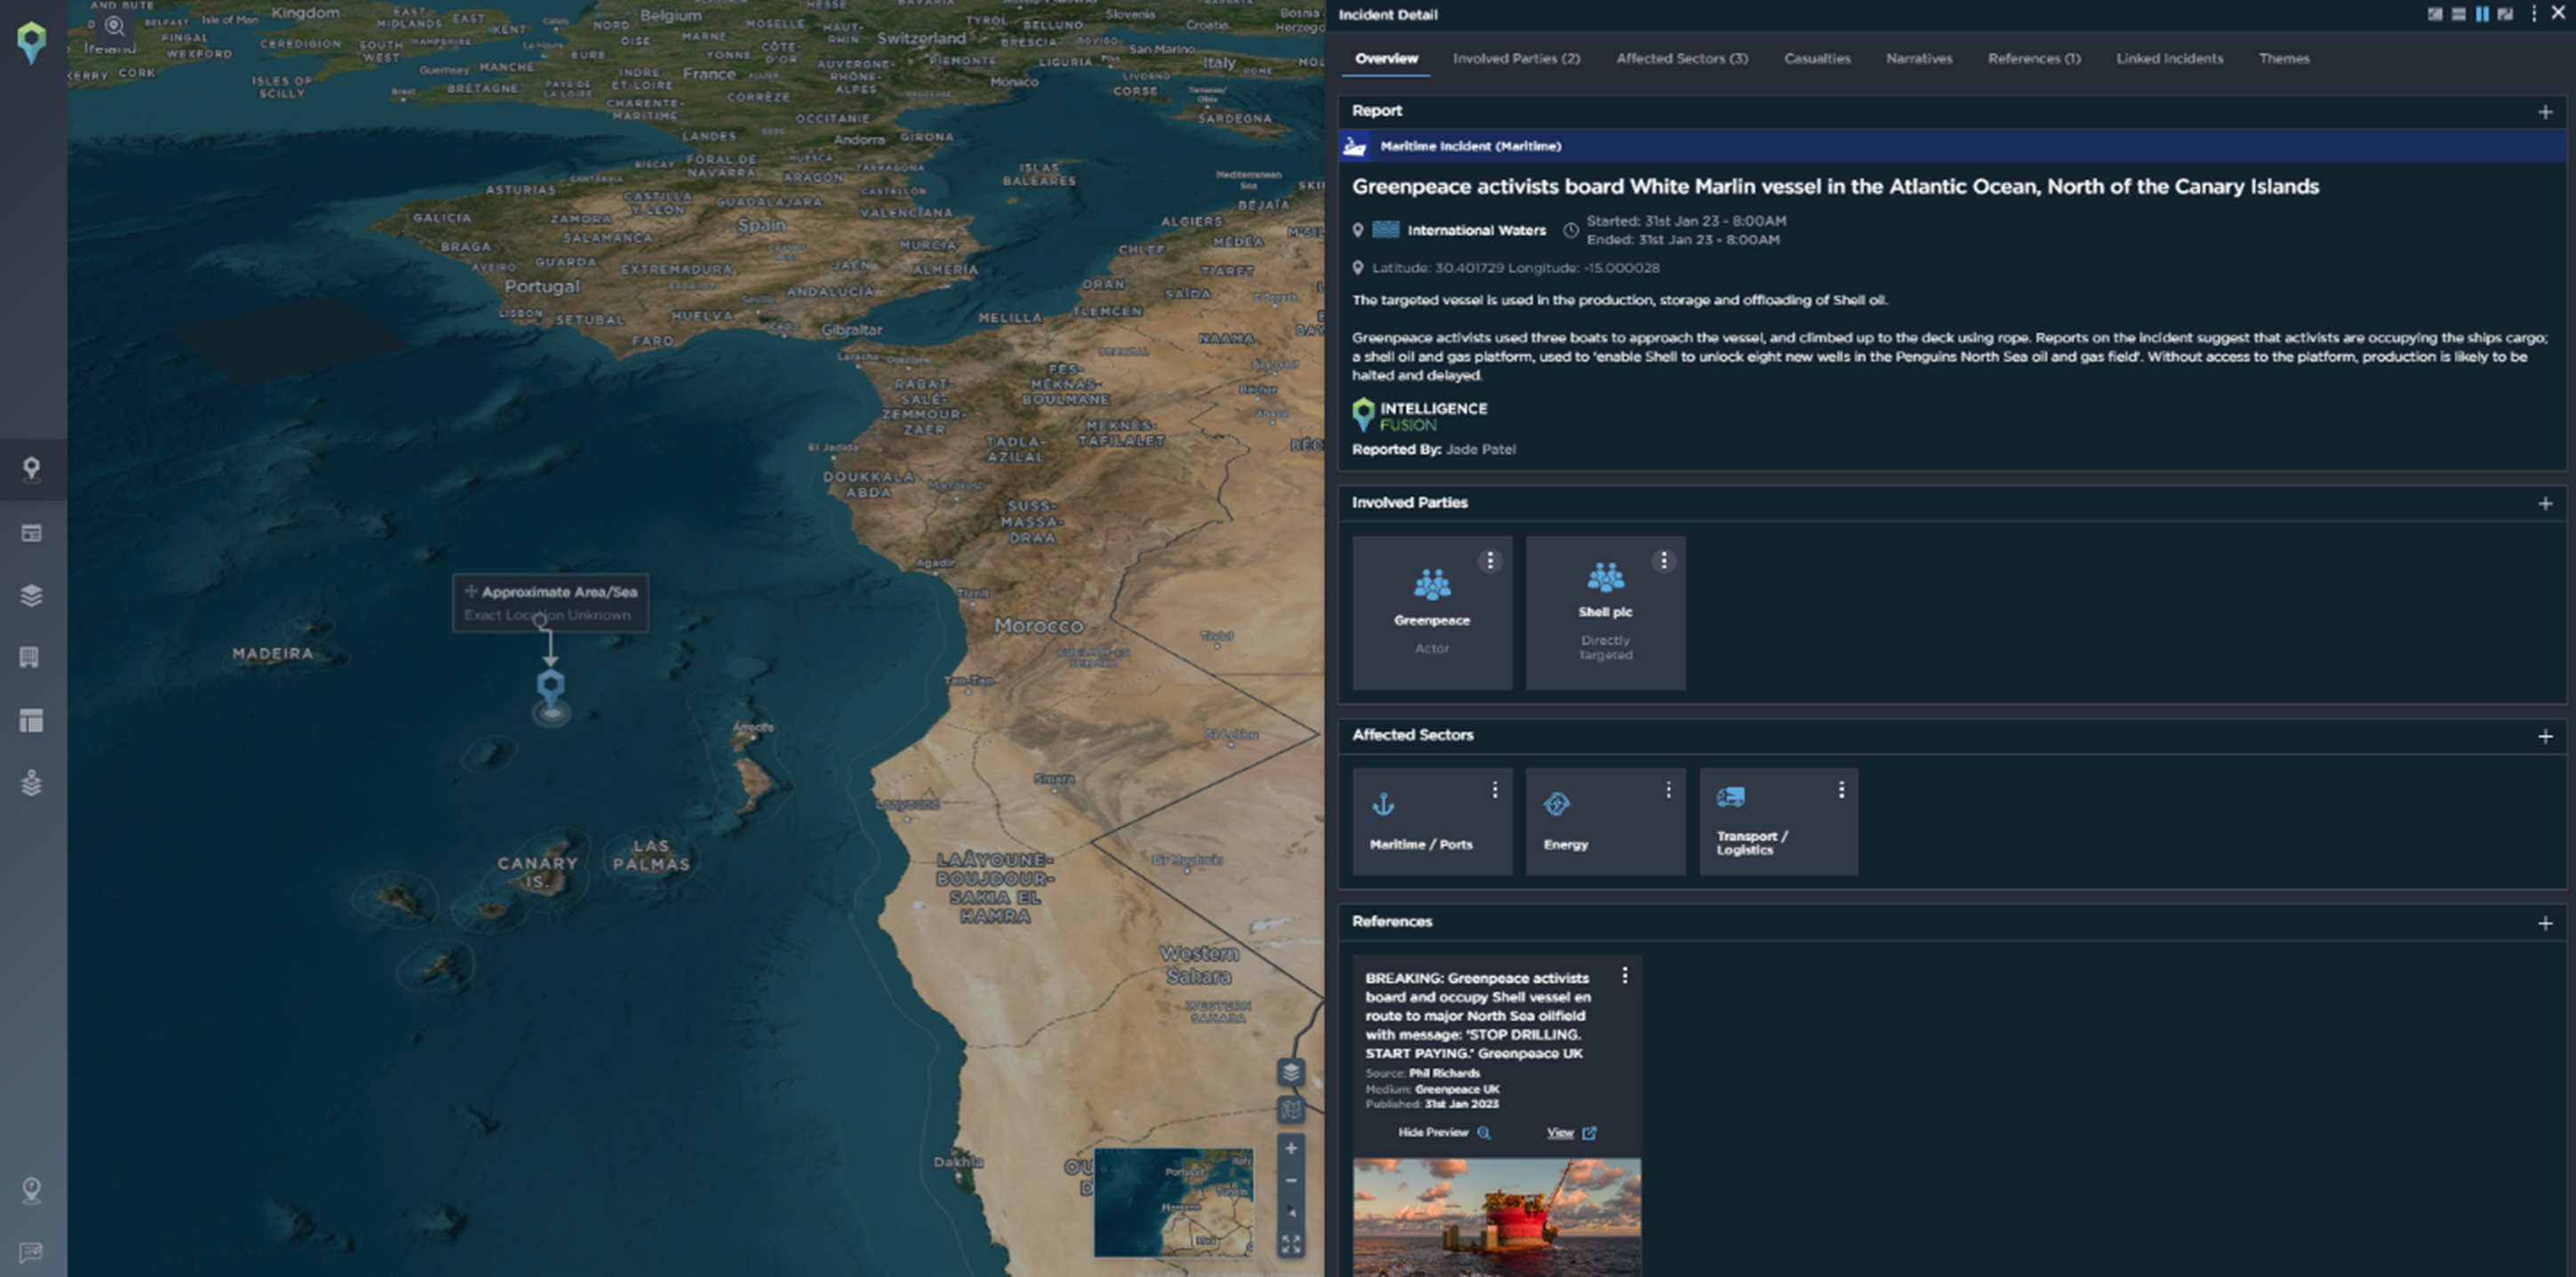Screen dimensions: 2576x1277
Task: Open Incident Detail panel kebab menu
Action: tap(2534, 14)
